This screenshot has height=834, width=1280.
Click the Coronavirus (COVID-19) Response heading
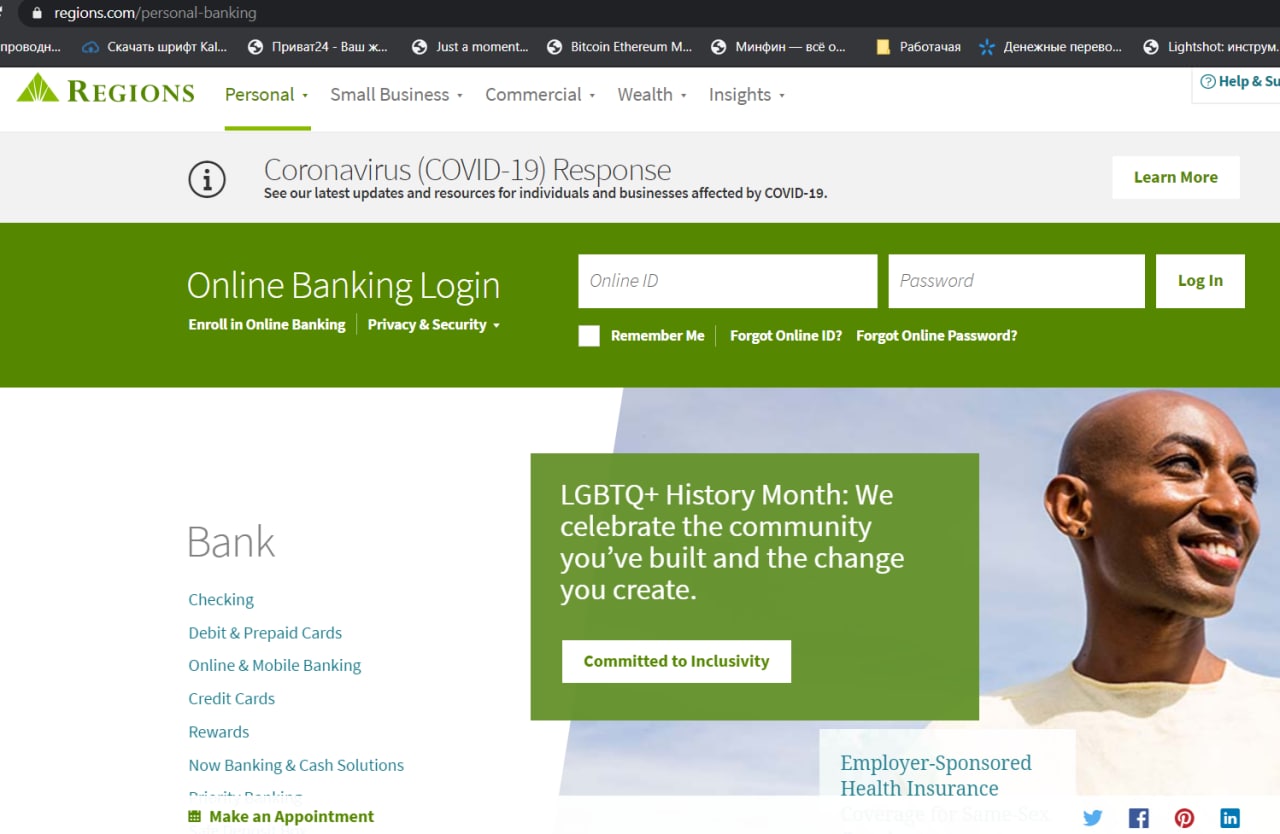pyautogui.click(x=467, y=169)
